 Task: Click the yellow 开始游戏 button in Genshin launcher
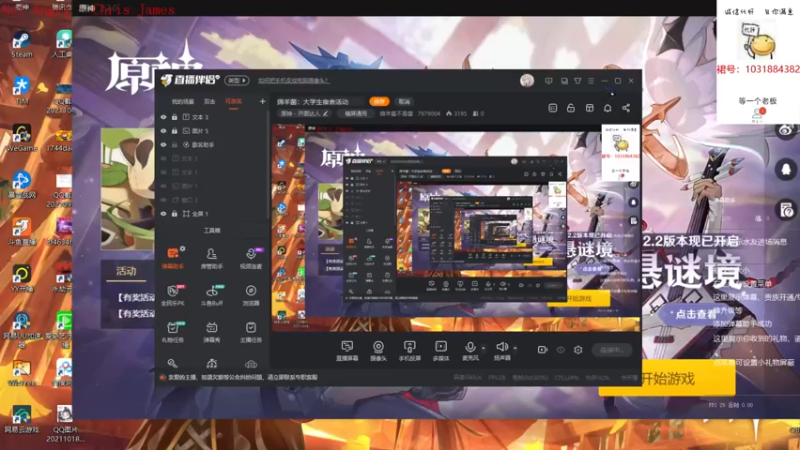point(667,378)
